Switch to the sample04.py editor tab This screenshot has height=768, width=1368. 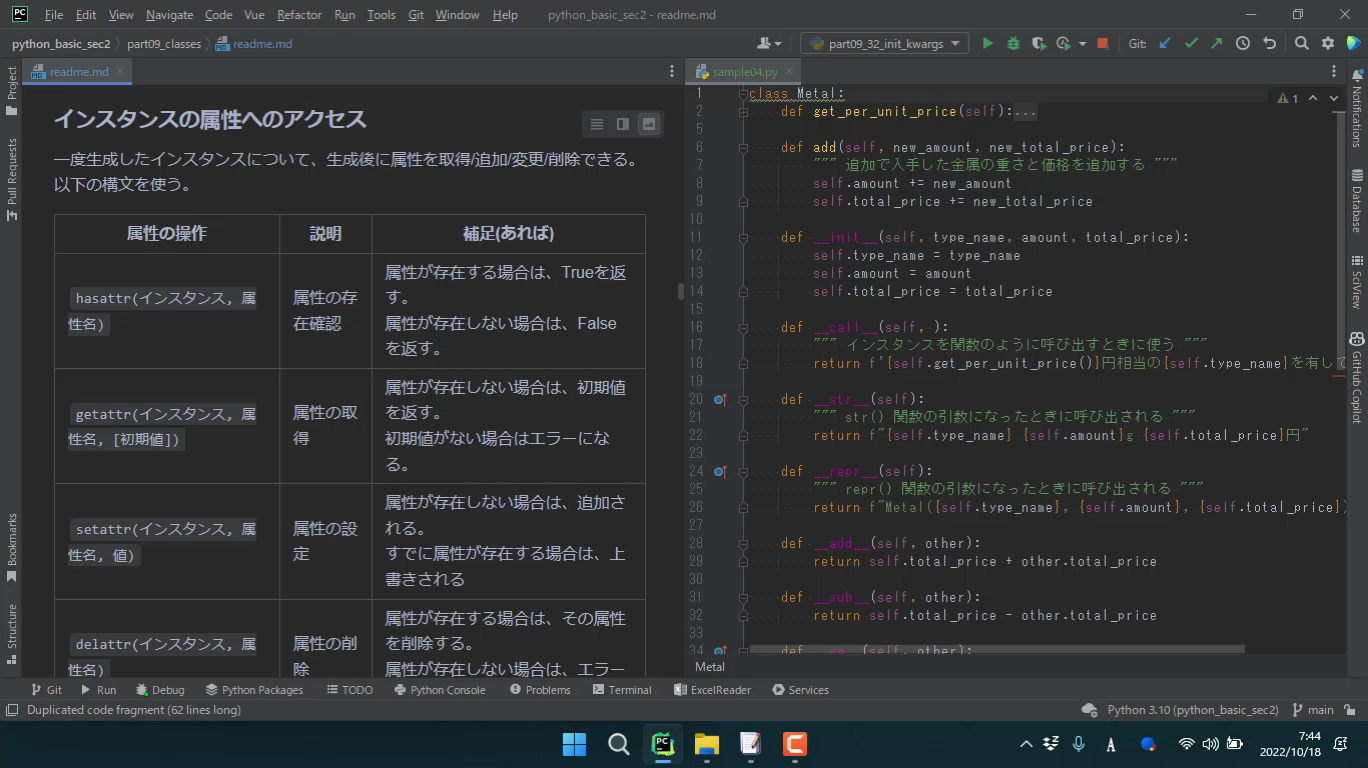(744, 72)
